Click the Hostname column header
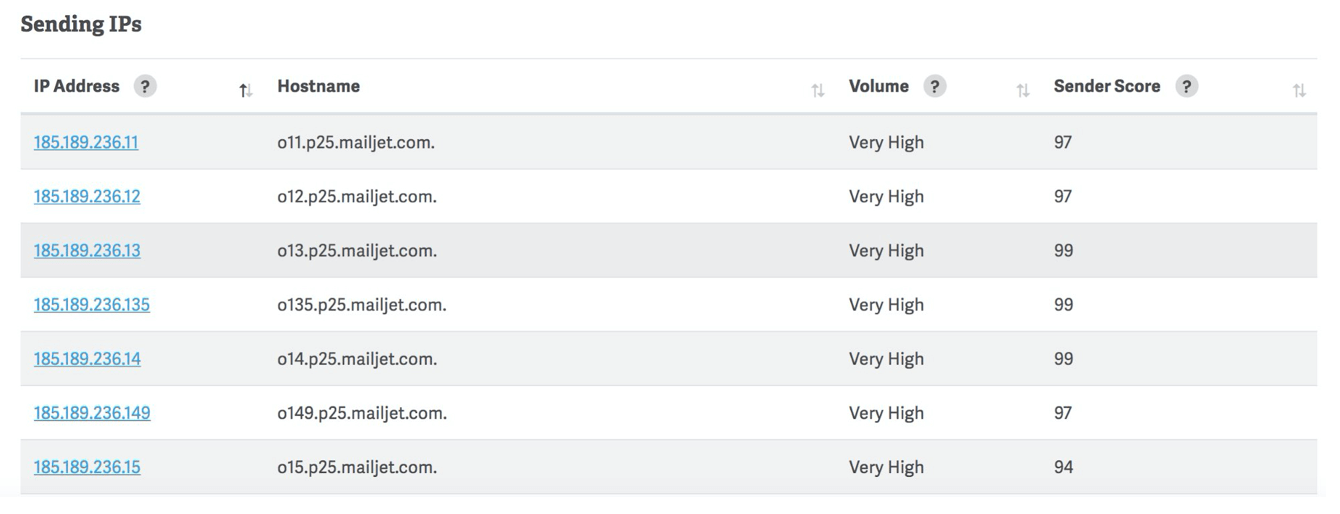Screen dimensions: 1340x514 coord(319,86)
